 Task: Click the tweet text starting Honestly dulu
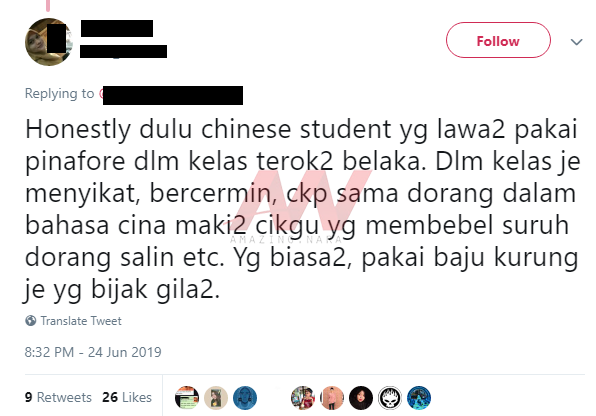(302, 209)
